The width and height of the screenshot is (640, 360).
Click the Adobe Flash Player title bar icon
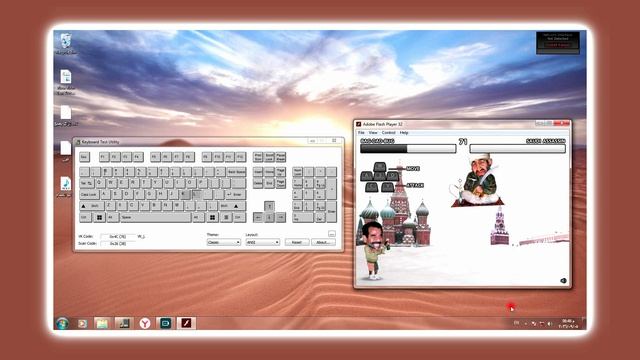tap(358, 124)
